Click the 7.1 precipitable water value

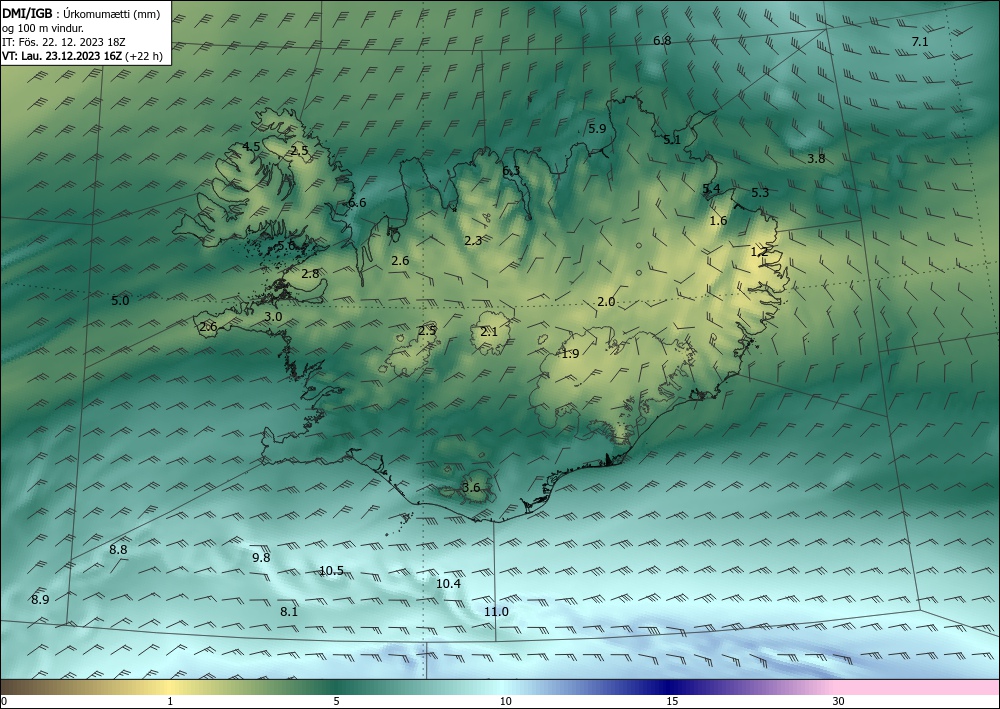pos(920,42)
